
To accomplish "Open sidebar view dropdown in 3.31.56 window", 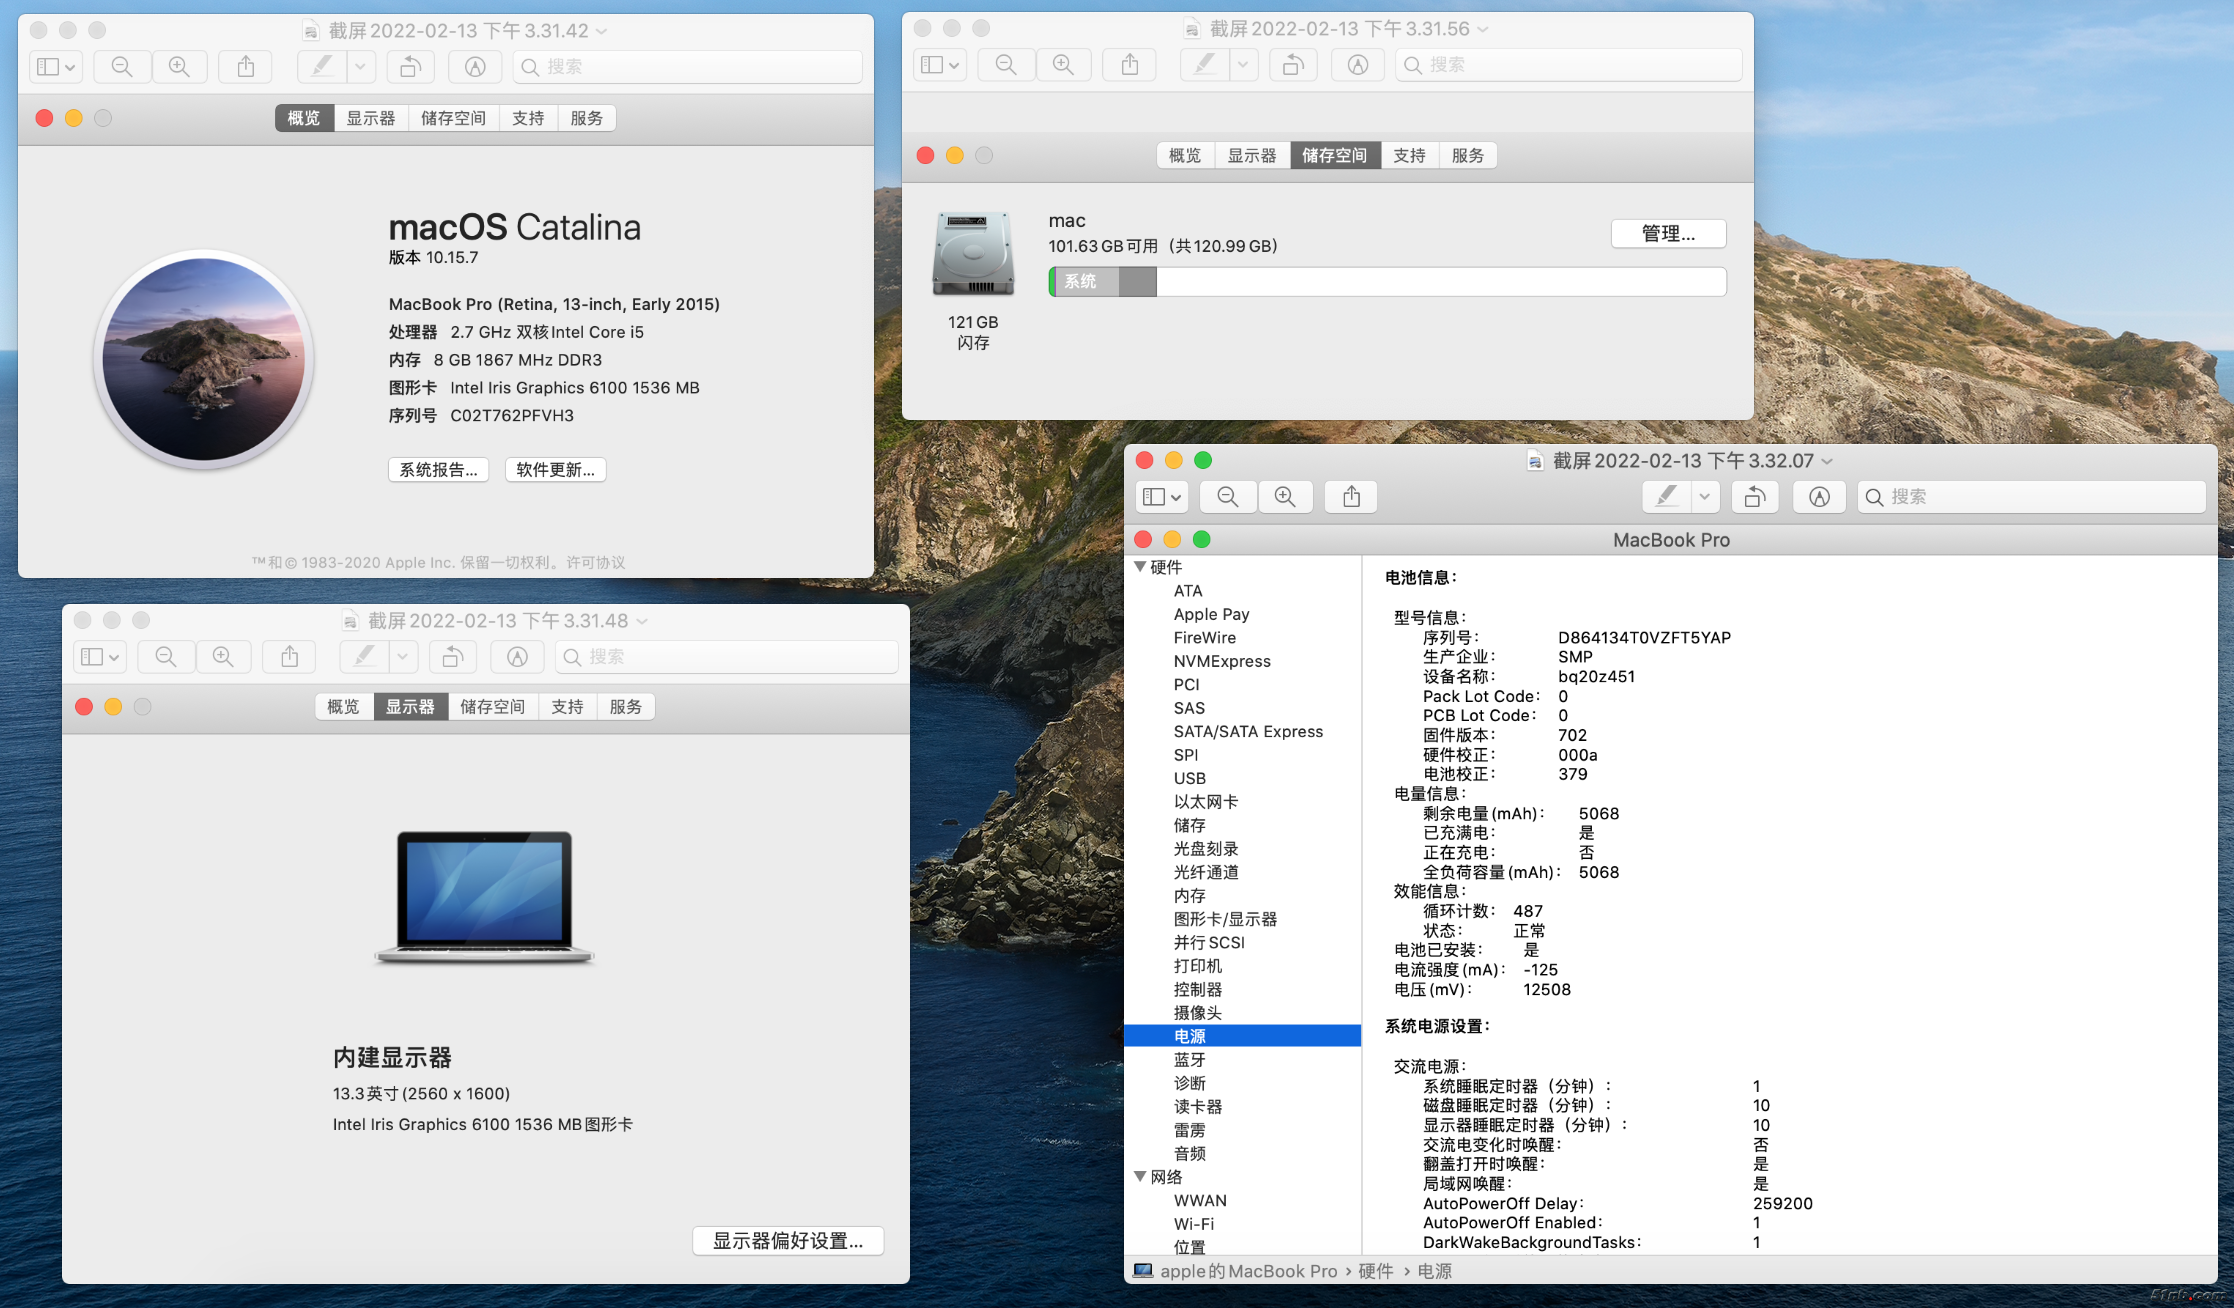I will 940,65.
